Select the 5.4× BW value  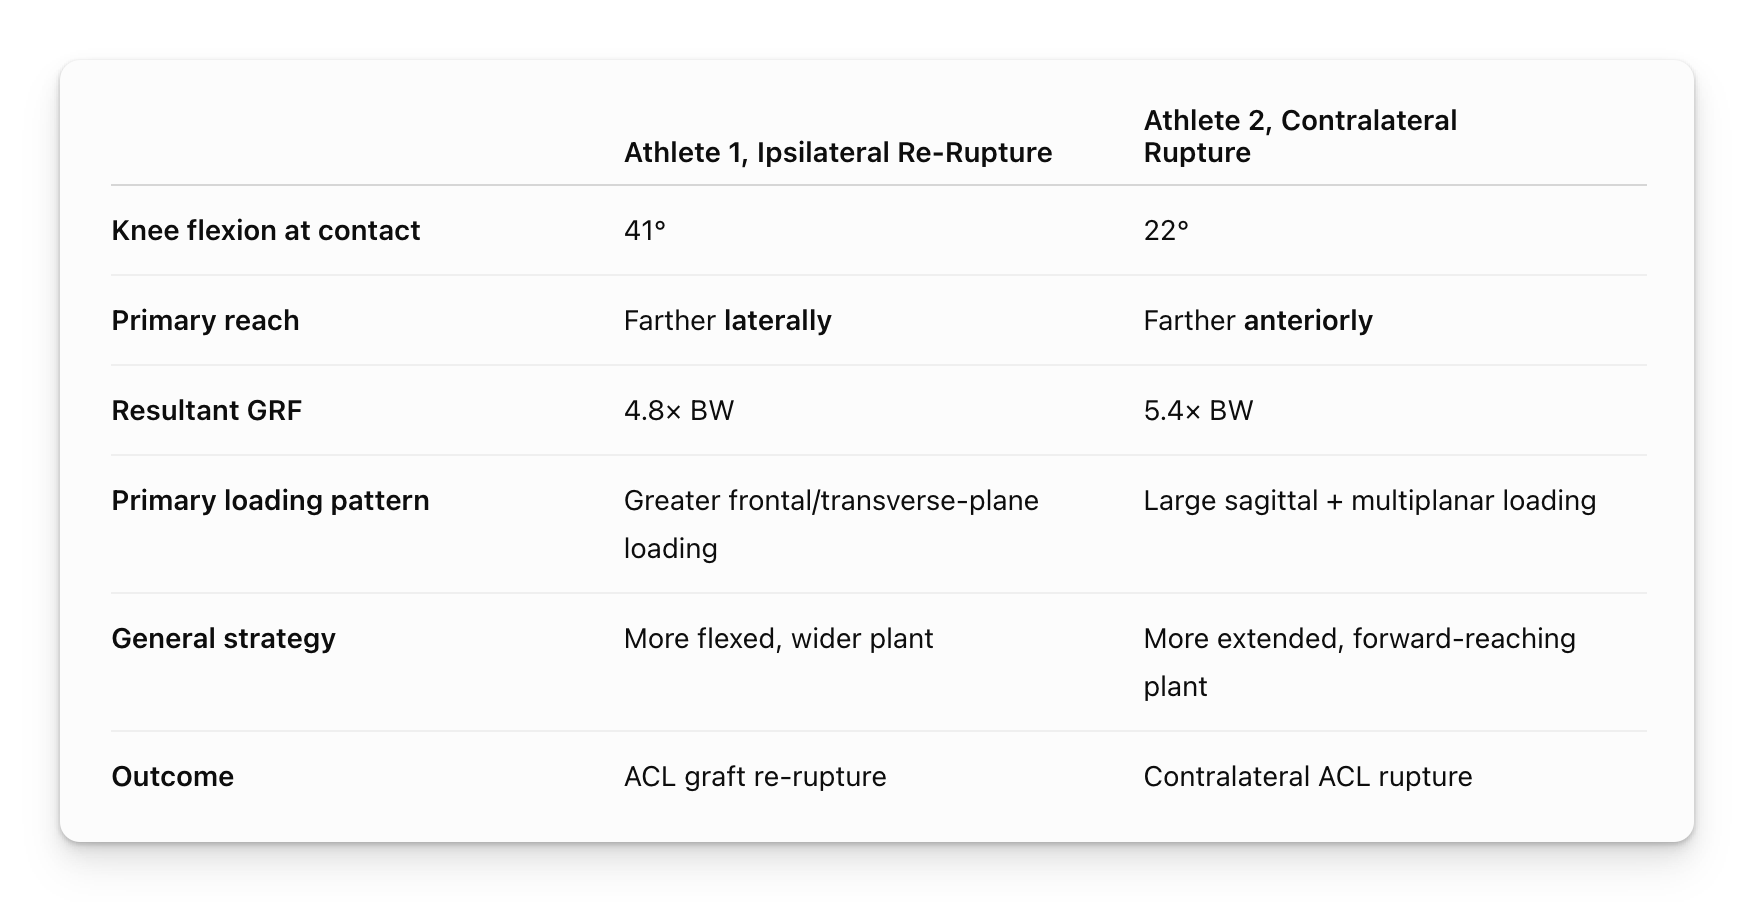pyautogui.click(x=1198, y=410)
